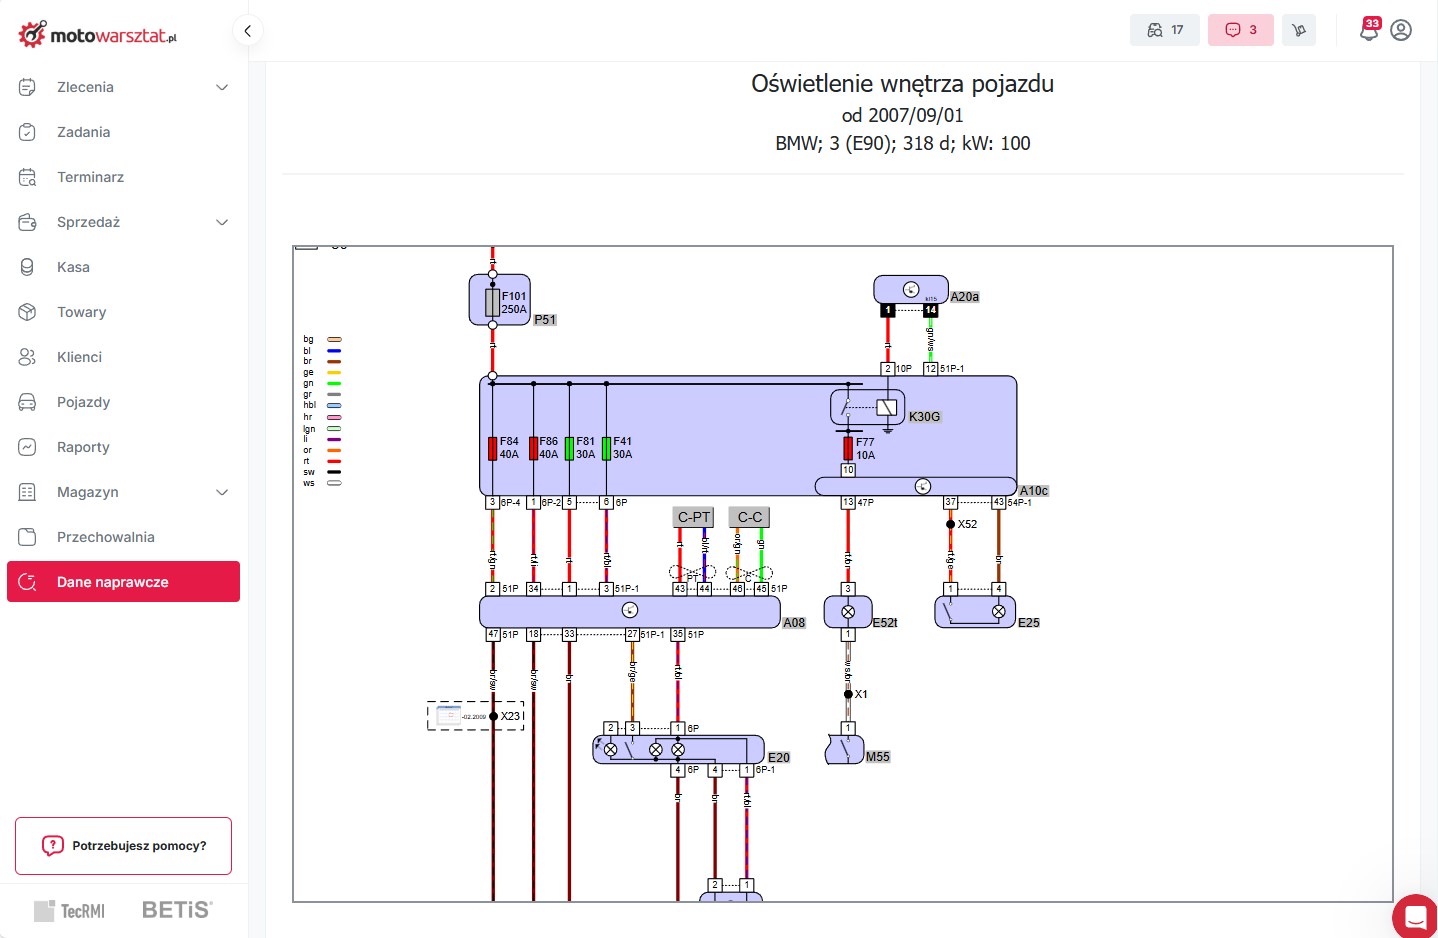Screen dimensions: 1438x938
Task: Click the Potrzebujesz pomocy? button
Action: 123,846
